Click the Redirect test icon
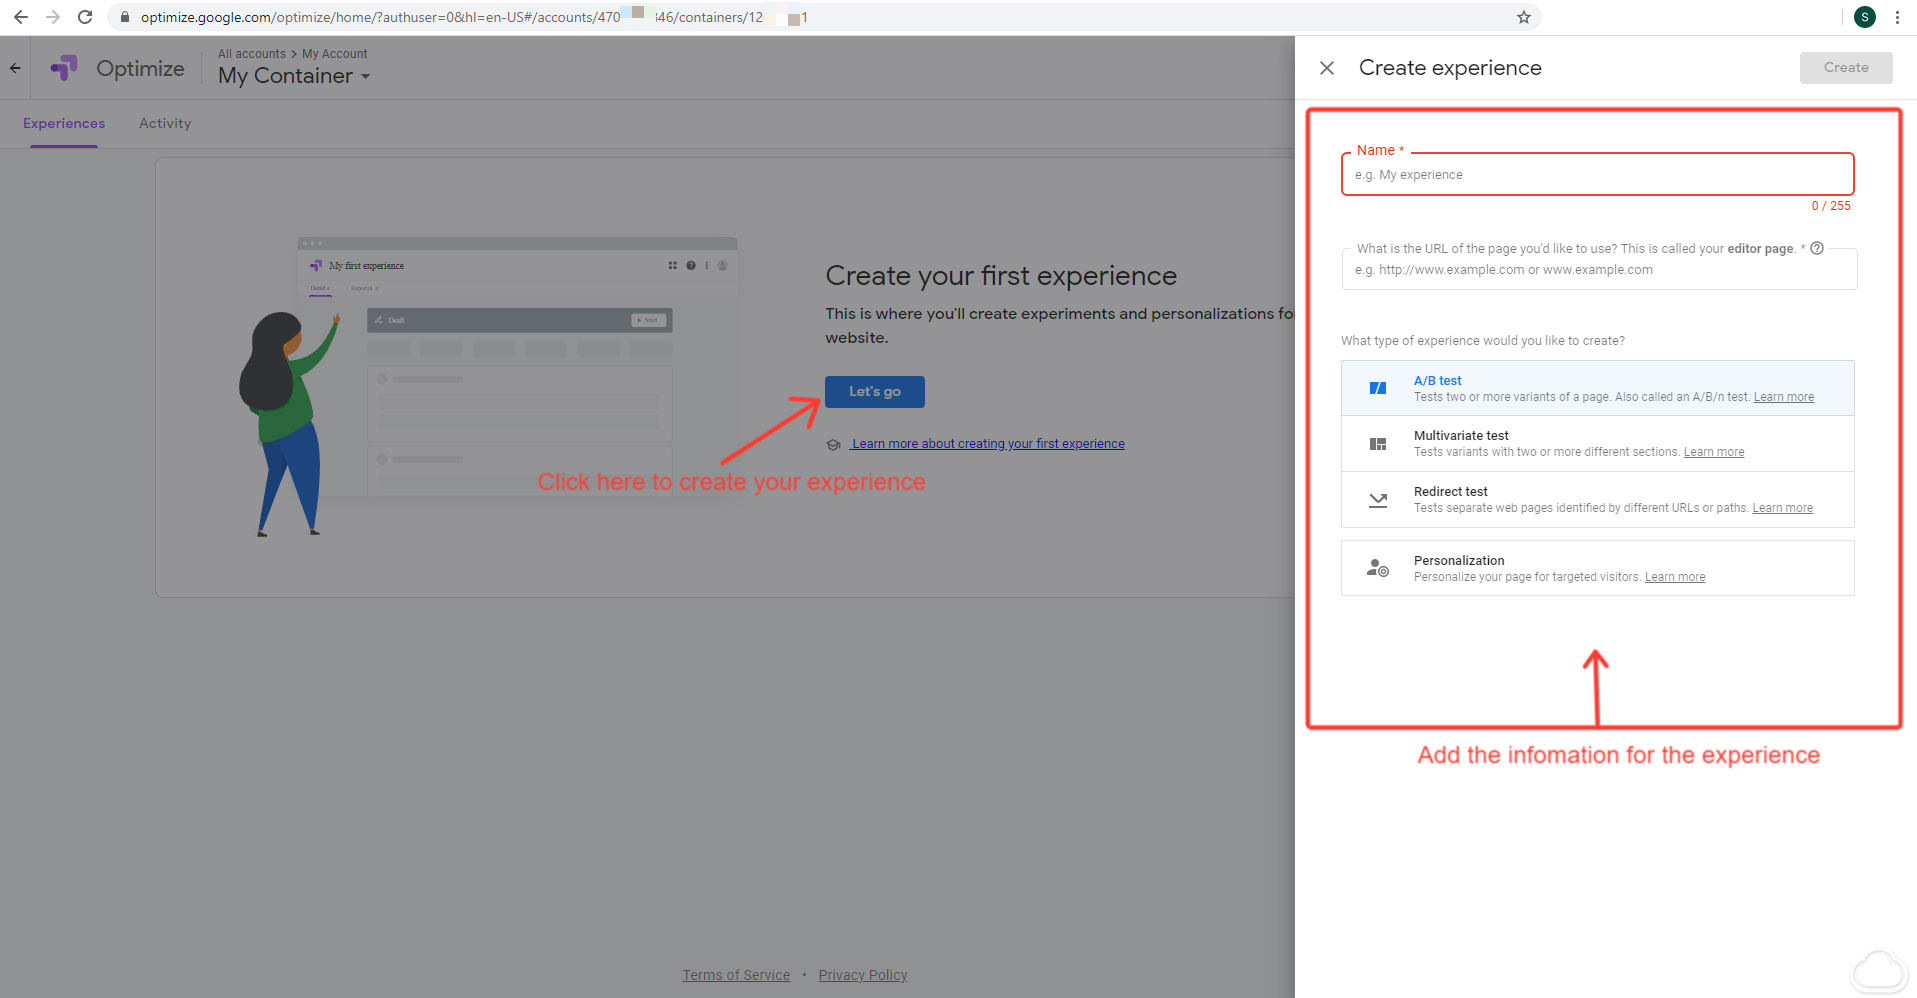This screenshot has width=1917, height=998. coord(1377,500)
